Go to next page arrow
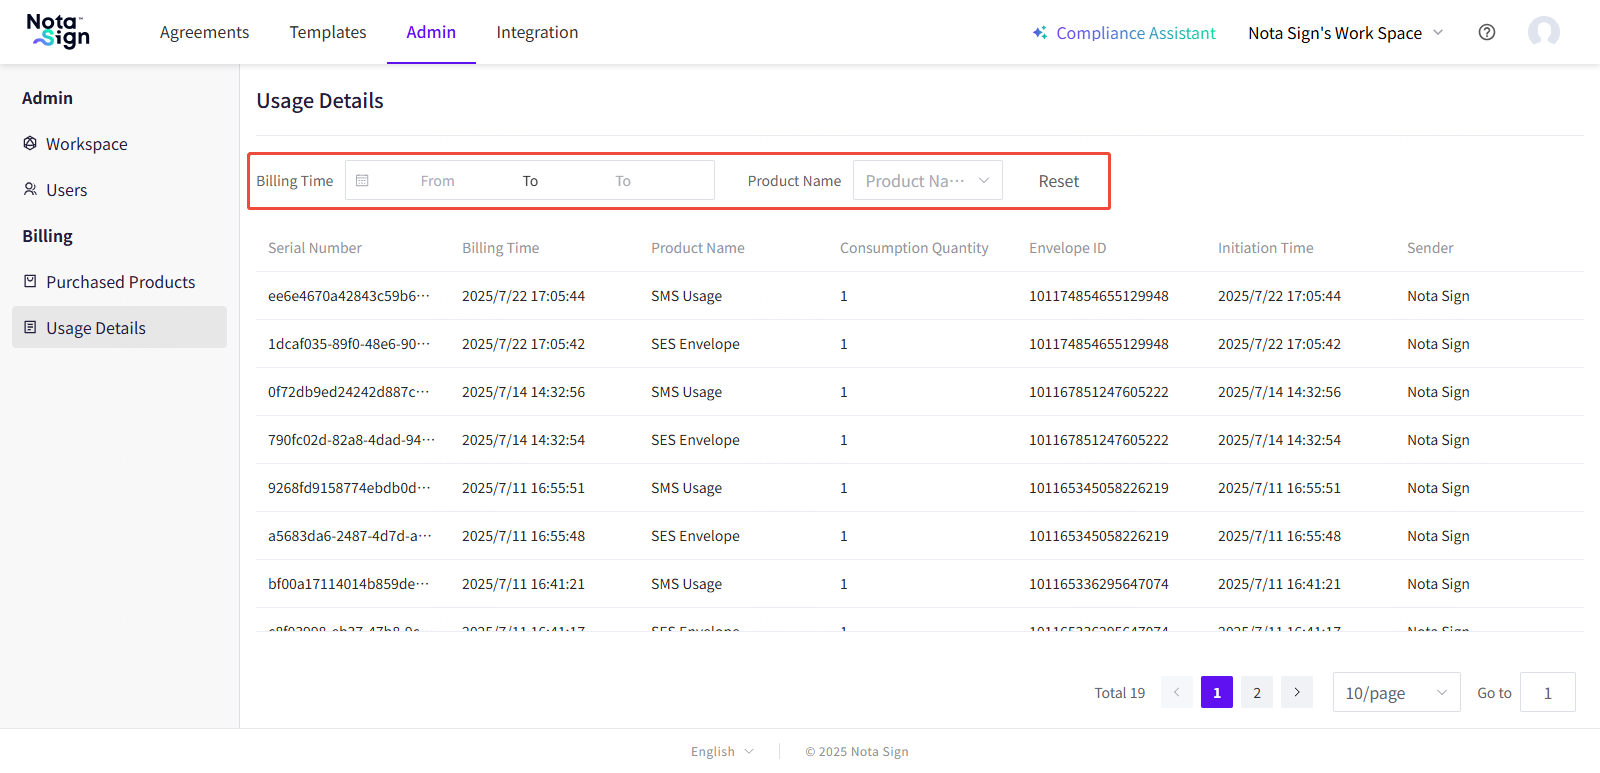 (x=1297, y=692)
